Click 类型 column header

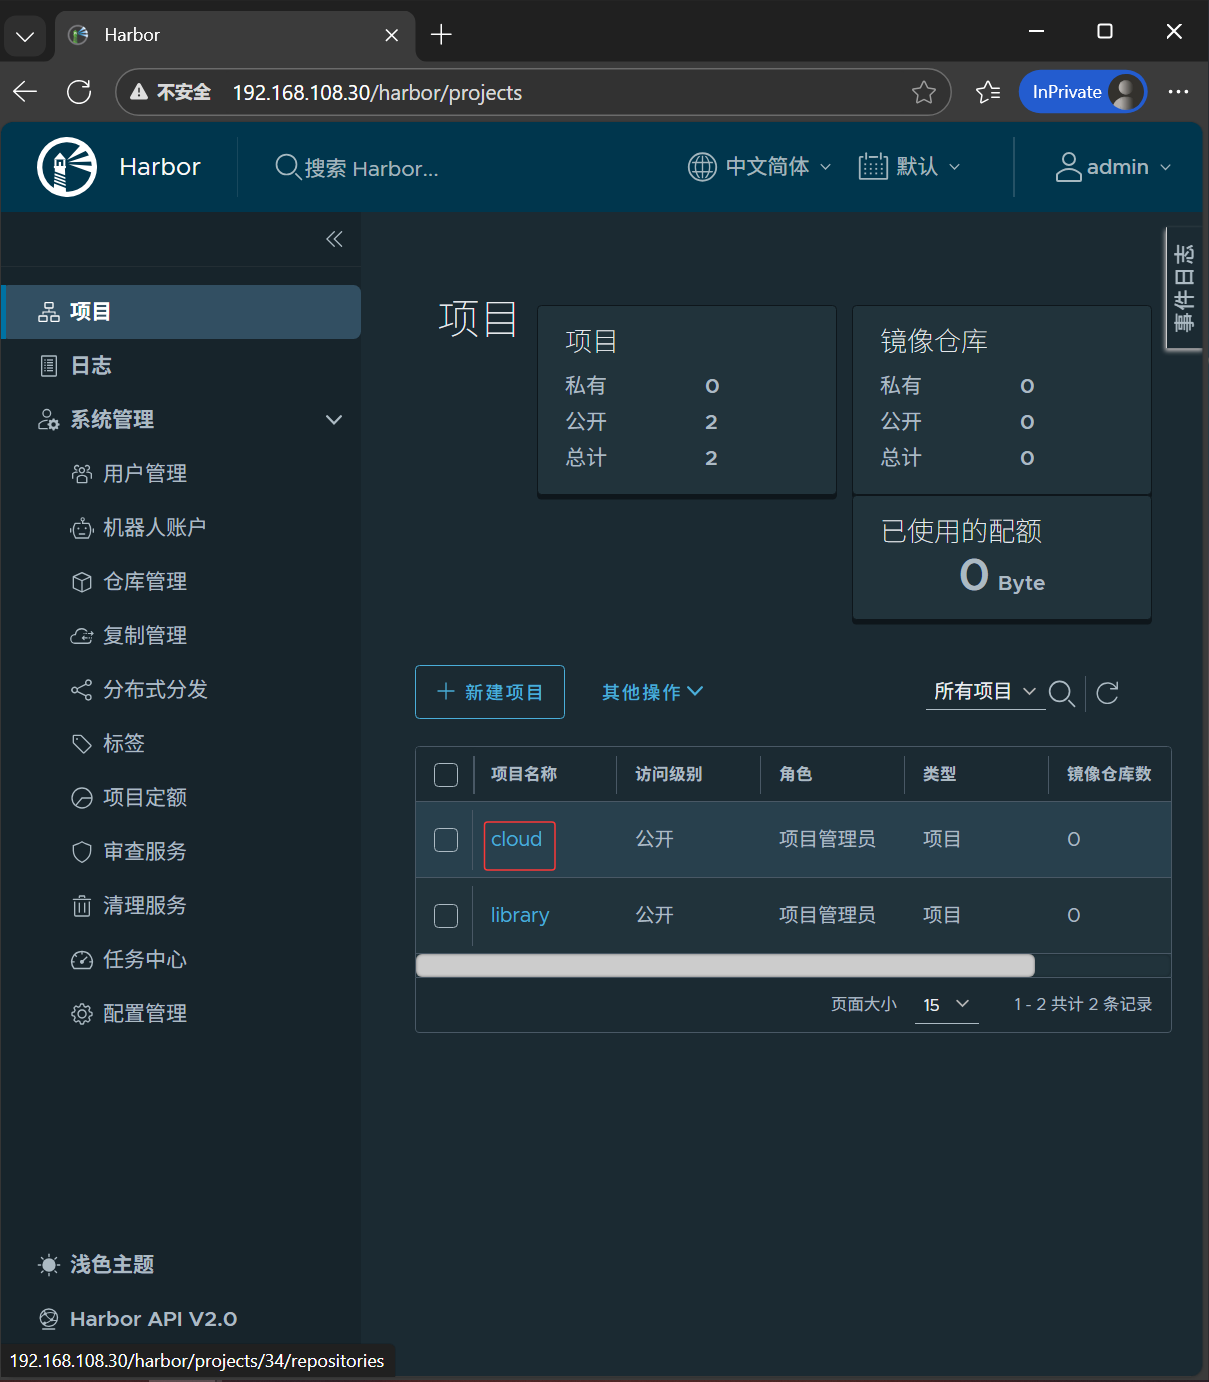(x=940, y=775)
